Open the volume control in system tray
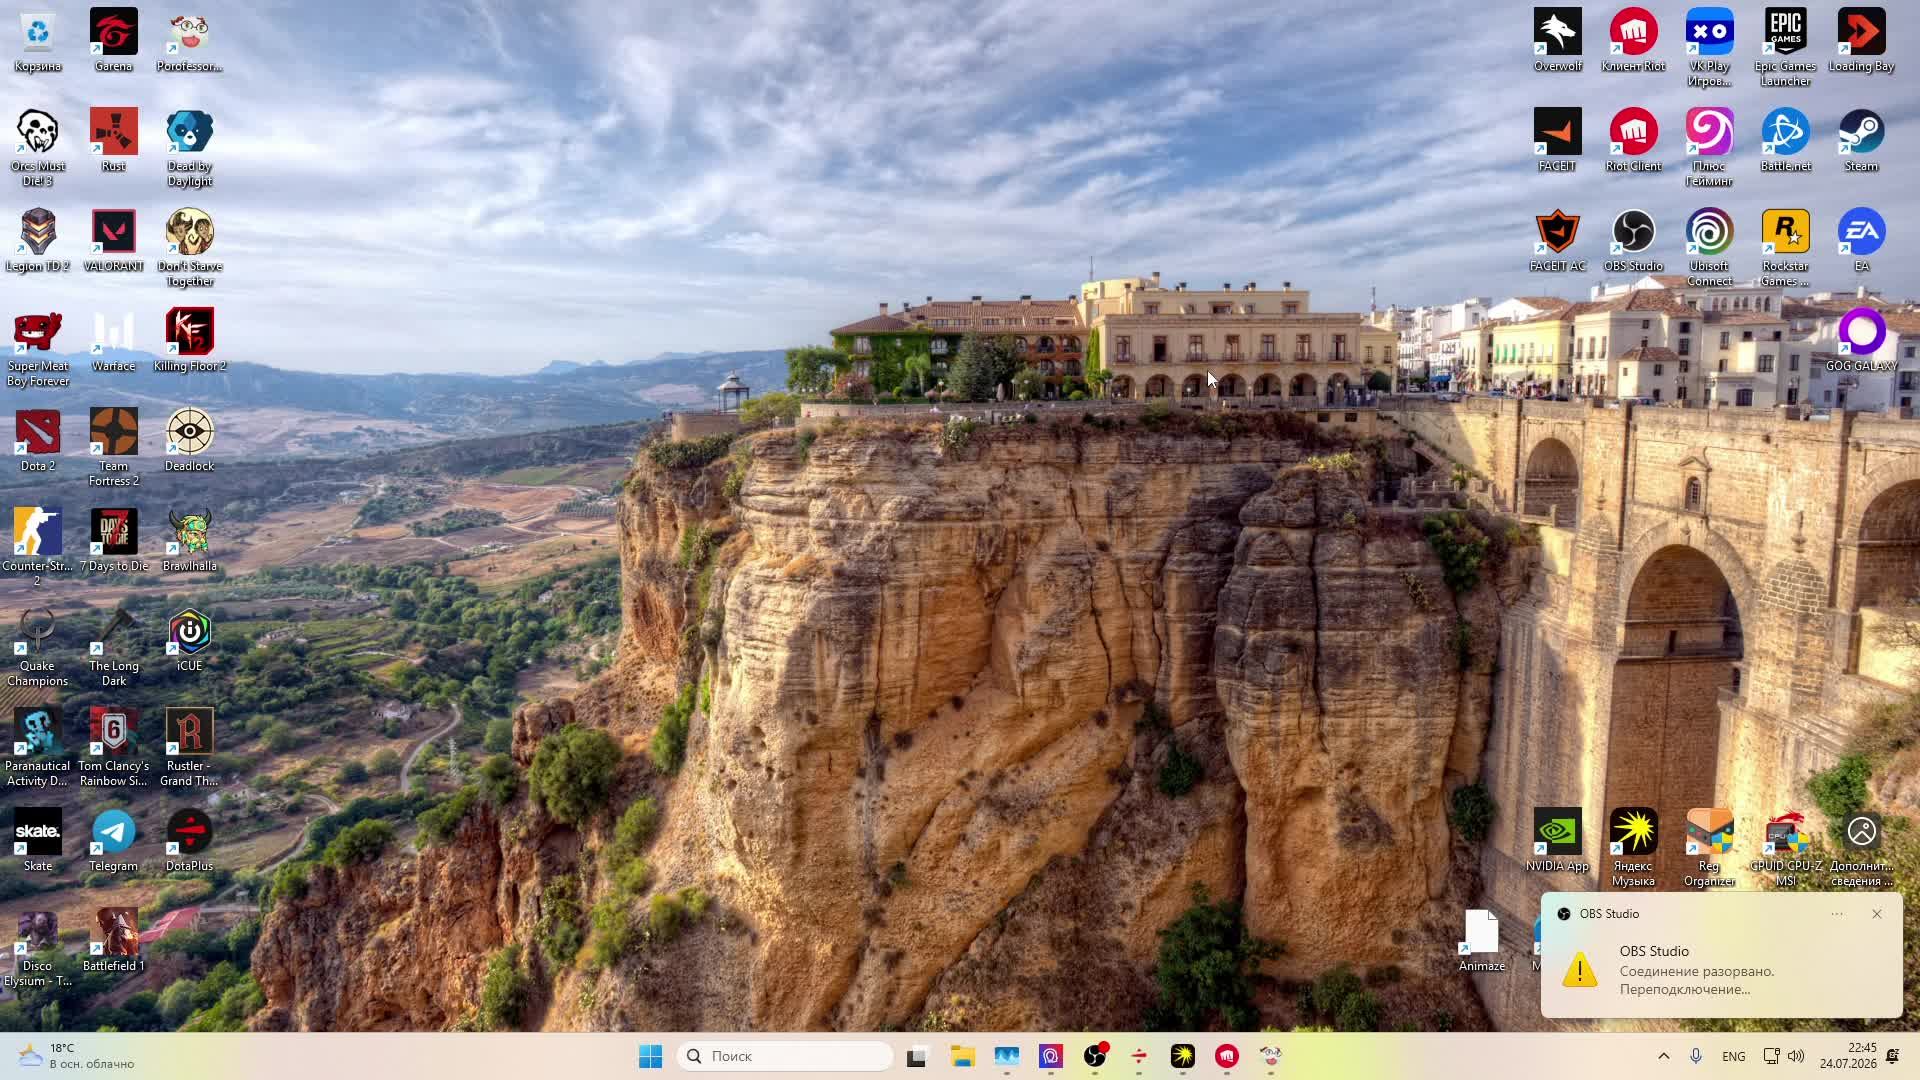 coord(1796,1056)
